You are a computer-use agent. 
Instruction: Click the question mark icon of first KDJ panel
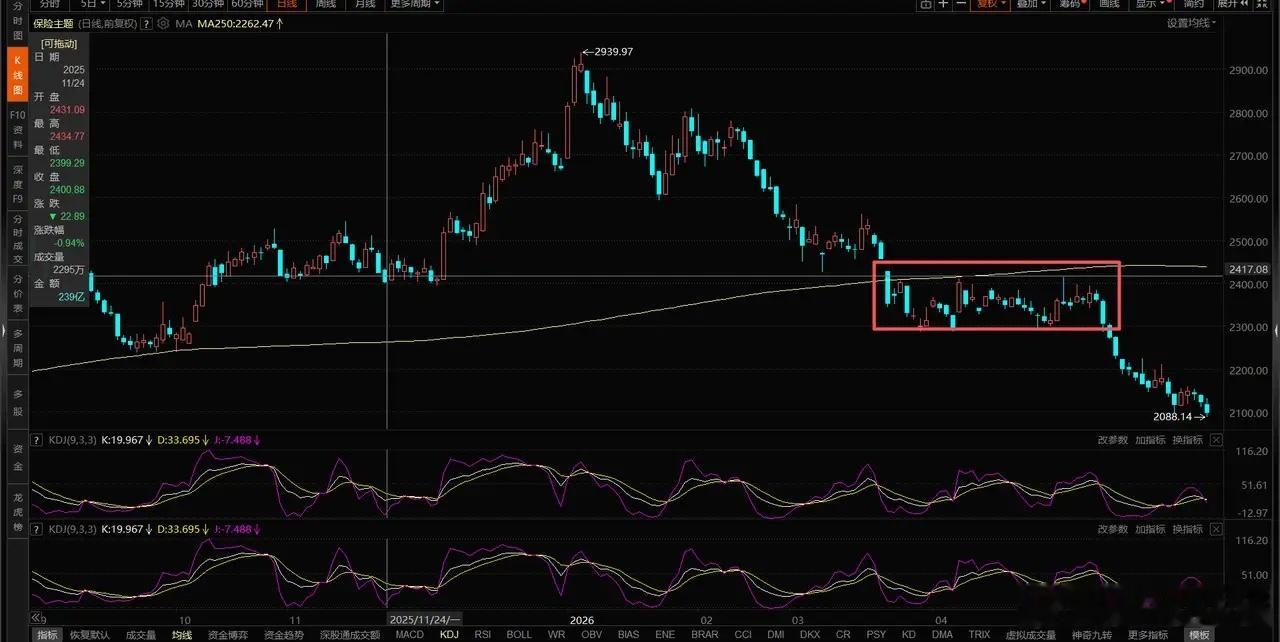tap(37, 440)
